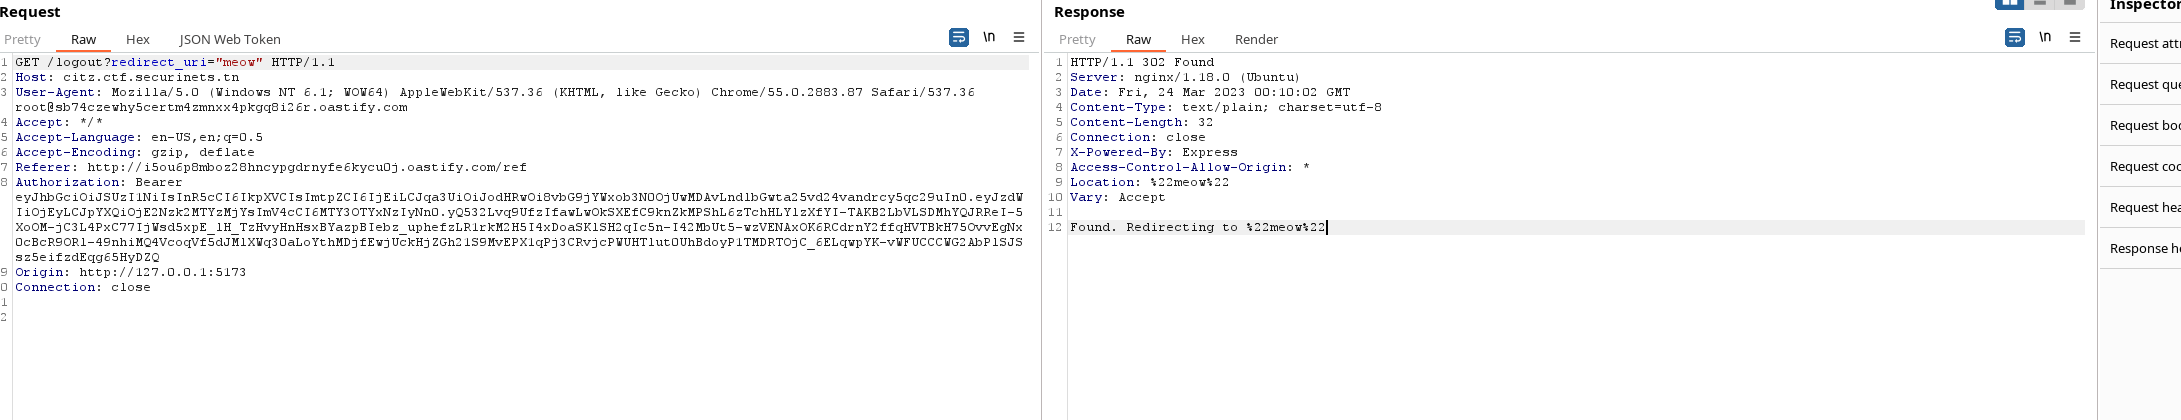Switch Request view to Pretty tab
Screen dimensions: 2181x420
click(x=22, y=39)
